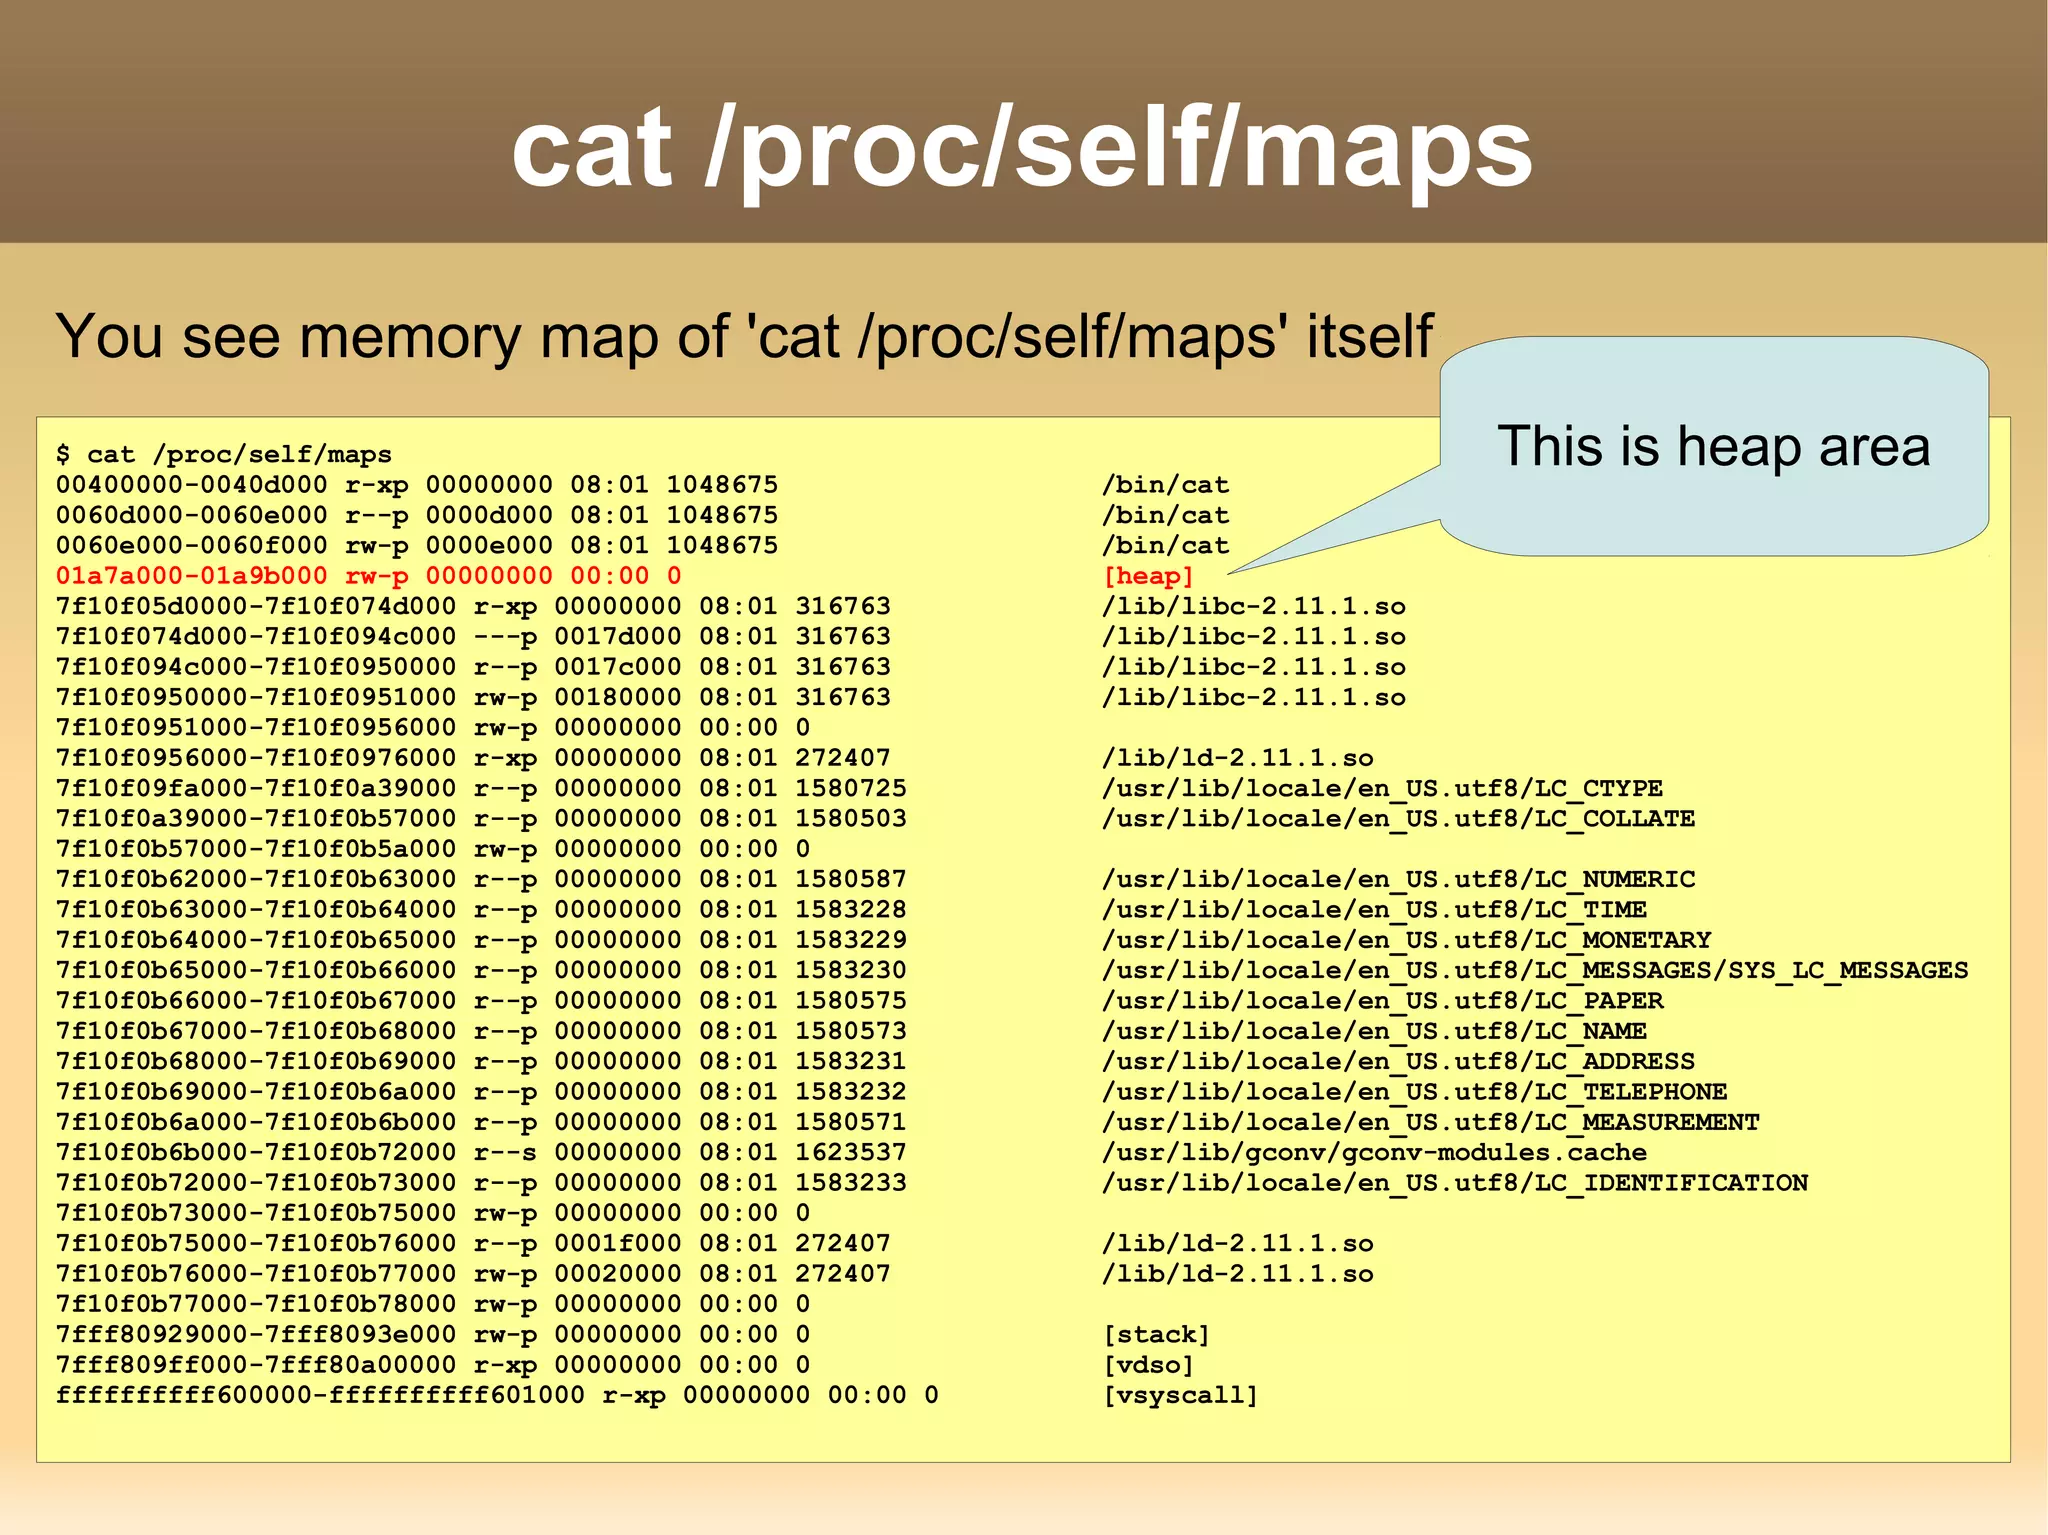Click the LC_TIME locale path
The image size is (2048, 1535).
pos(1374,910)
